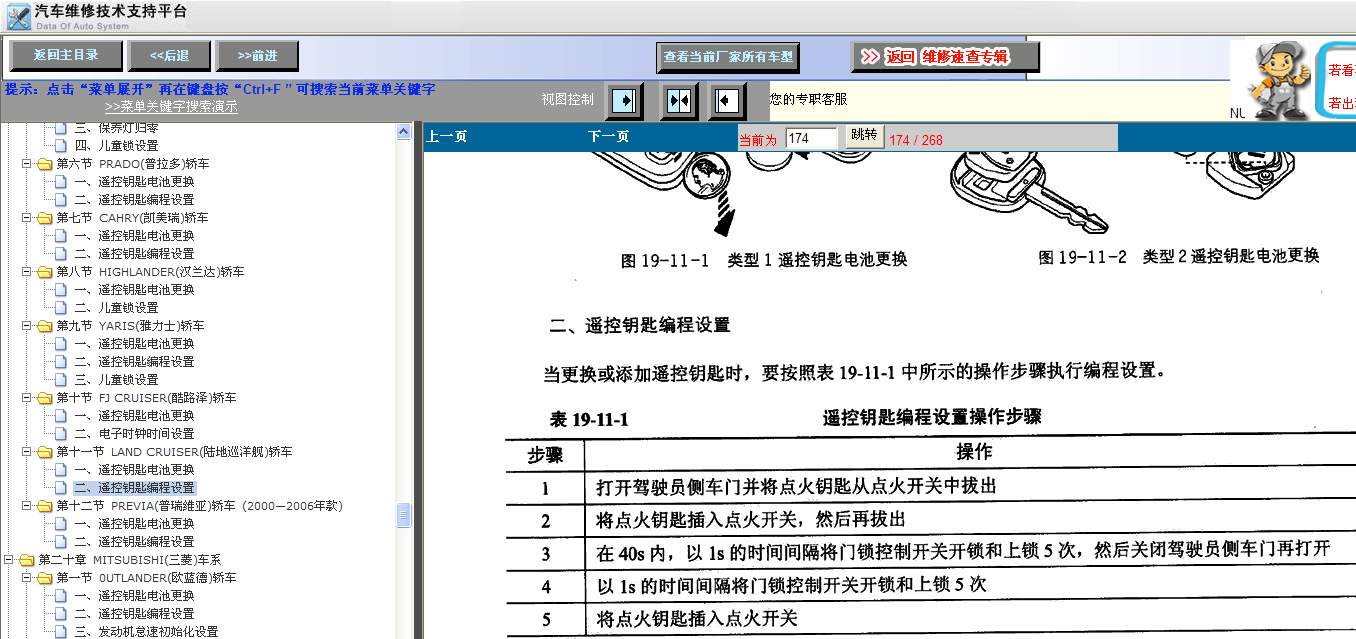The image size is (1356, 639).
Task: Open 一、遥控钥匙电池更换 under PRADO
Action: click(x=134, y=182)
